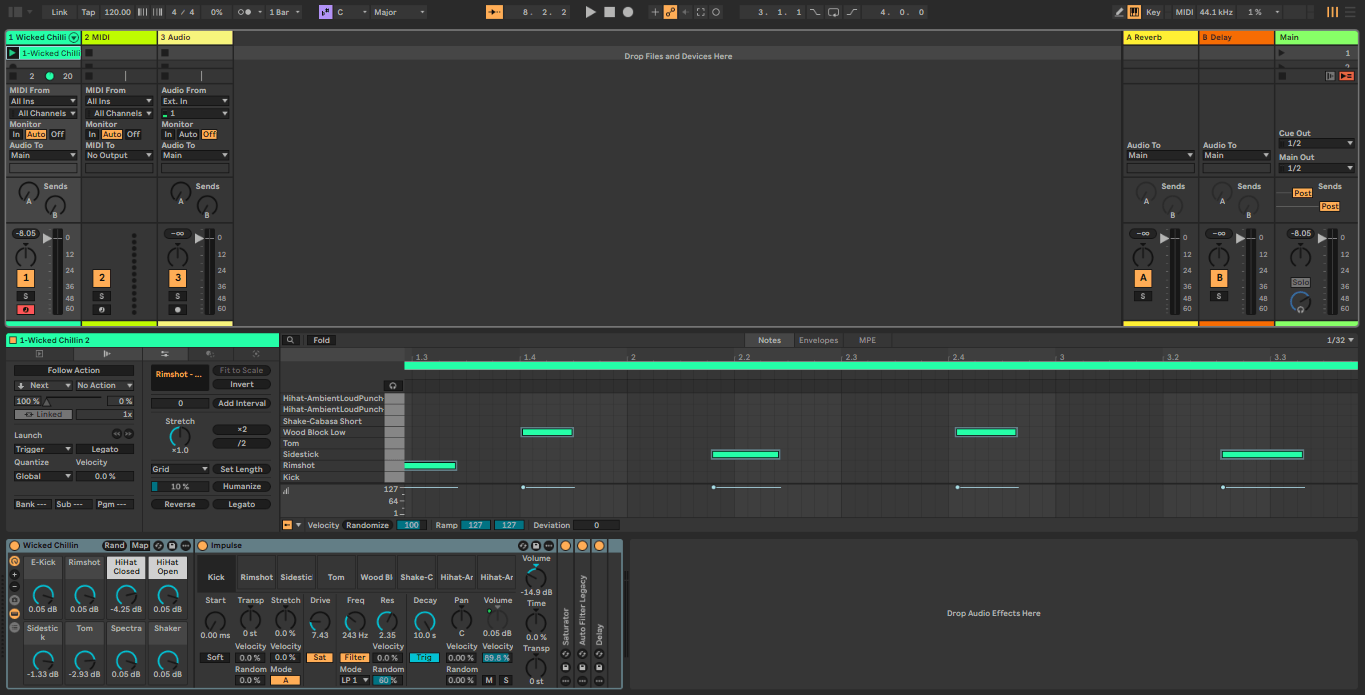Toggle the Impulse Filter switch
This screenshot has height=695, width=1365.
pyautogui.click(x=355, y=657)
